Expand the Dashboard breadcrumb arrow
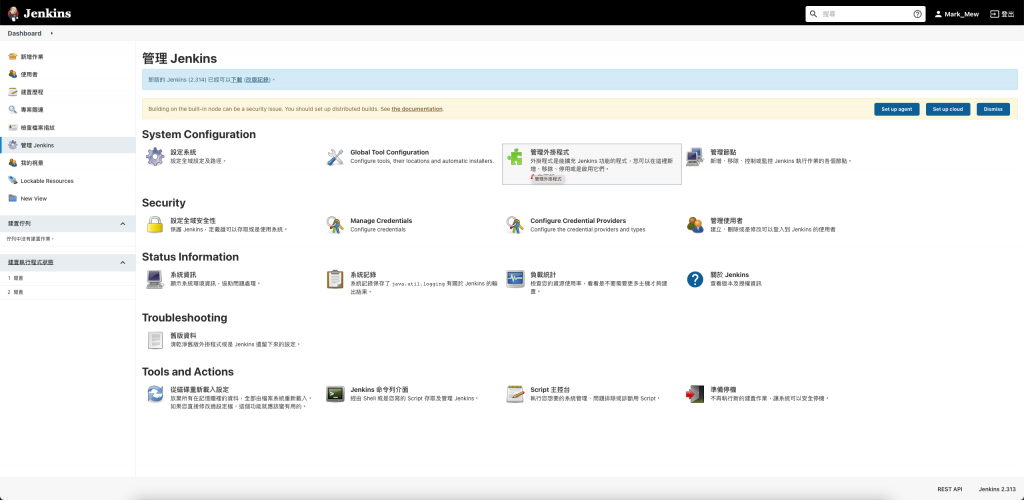1024x500 pixels. [52, 33]
